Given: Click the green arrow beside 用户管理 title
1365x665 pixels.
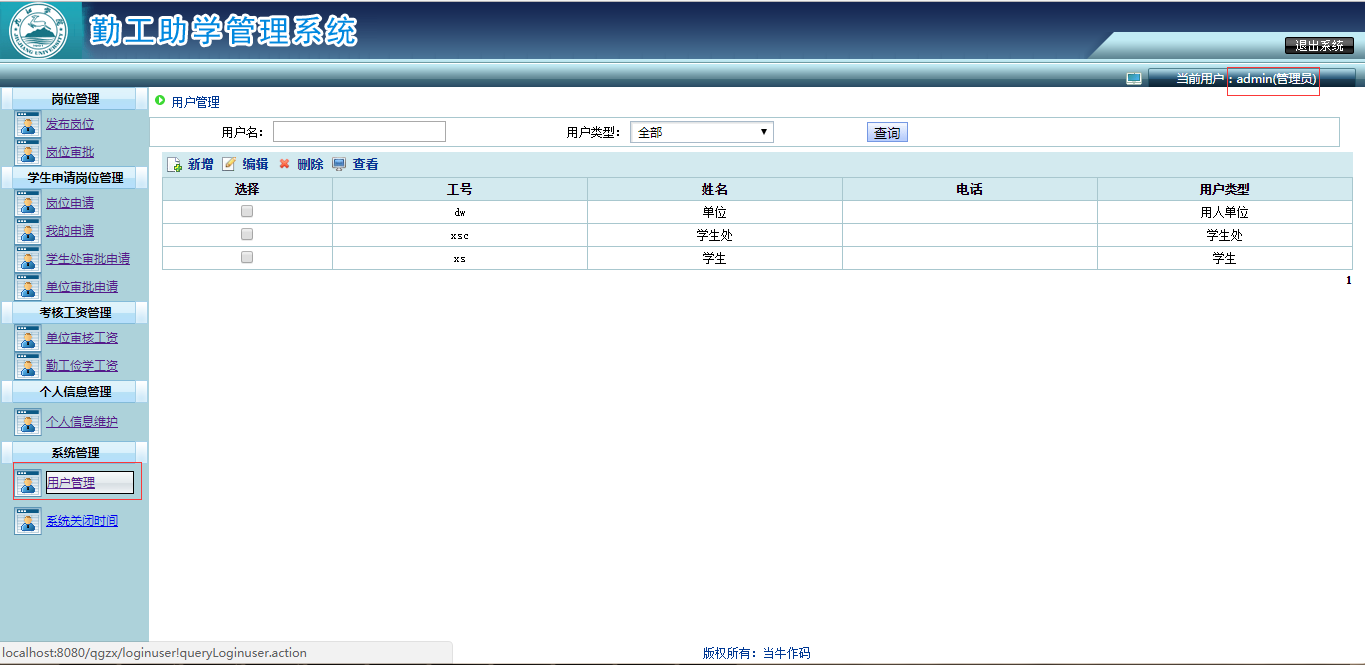Looking at the screenshot, I should (x=160, y=100).
